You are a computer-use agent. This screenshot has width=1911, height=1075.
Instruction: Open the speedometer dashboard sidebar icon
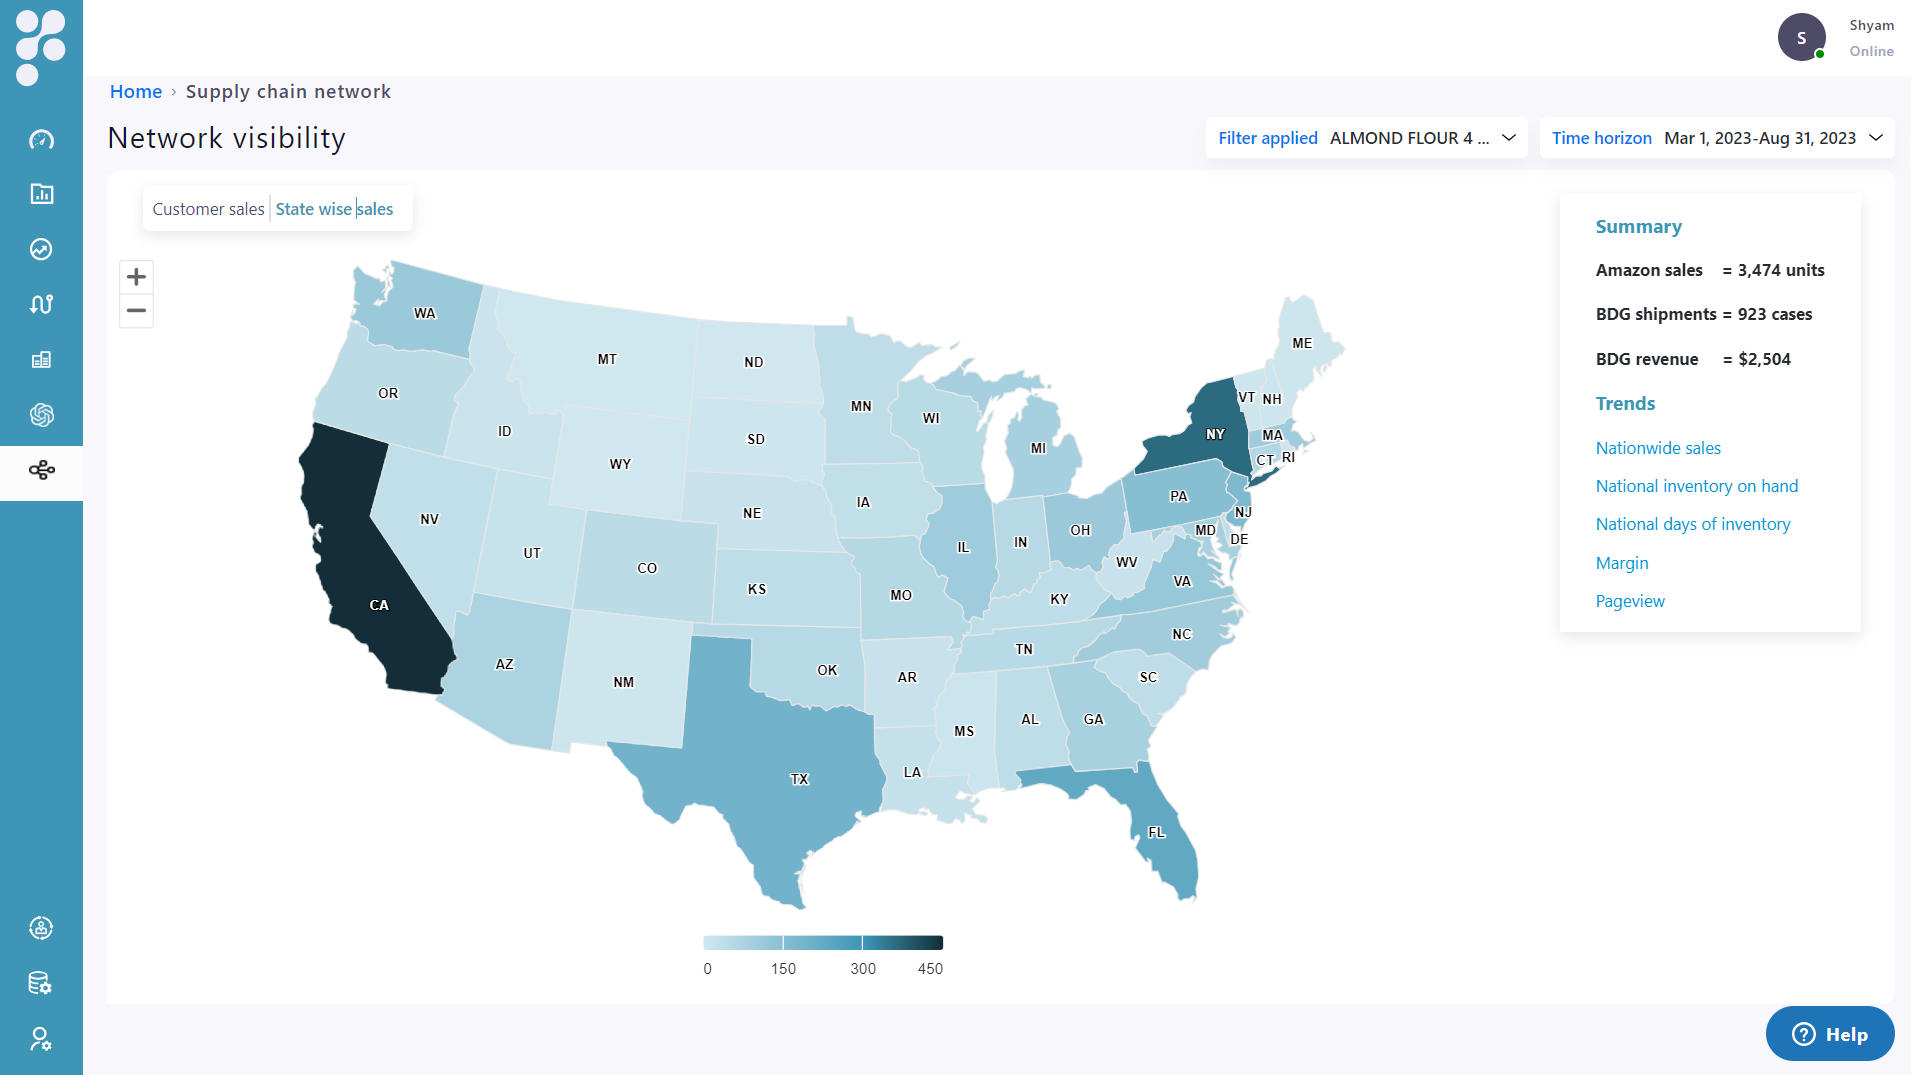click(x=41, y=139)
